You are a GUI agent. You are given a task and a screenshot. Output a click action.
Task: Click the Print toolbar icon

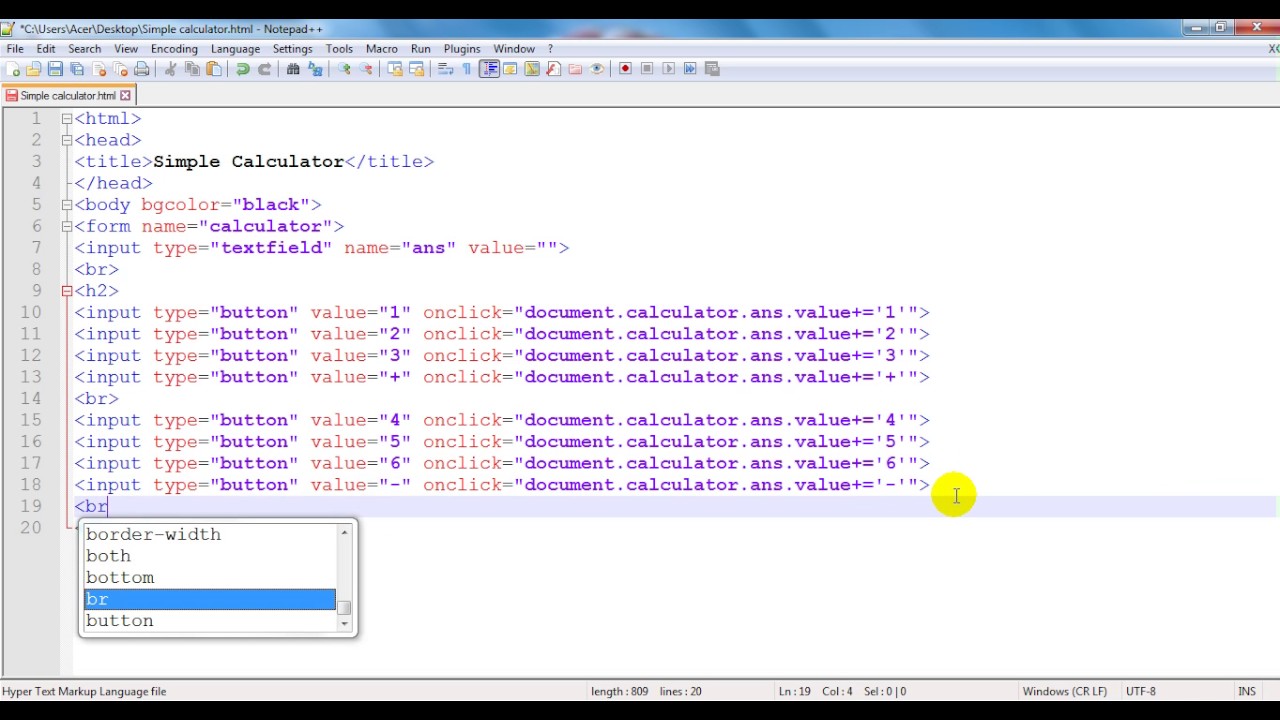tap(142, 69)
